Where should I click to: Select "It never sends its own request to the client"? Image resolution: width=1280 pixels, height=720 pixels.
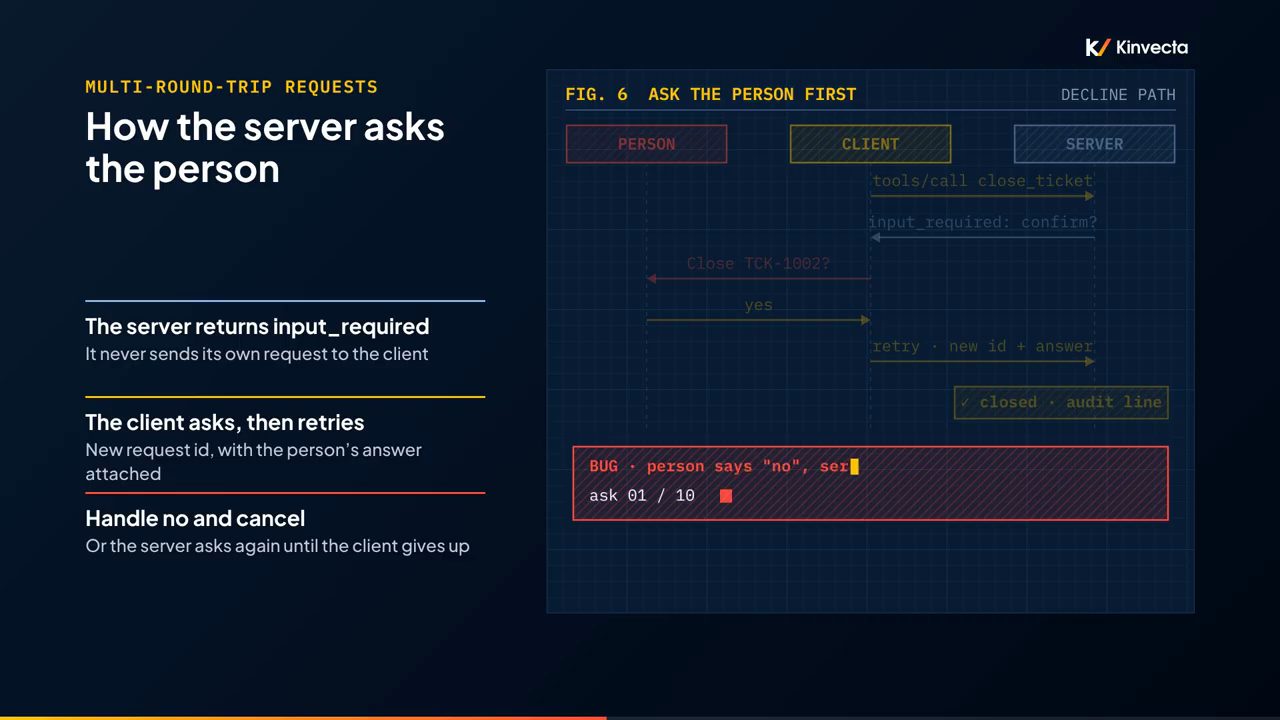pyautogui.click(x=257, y=354)
